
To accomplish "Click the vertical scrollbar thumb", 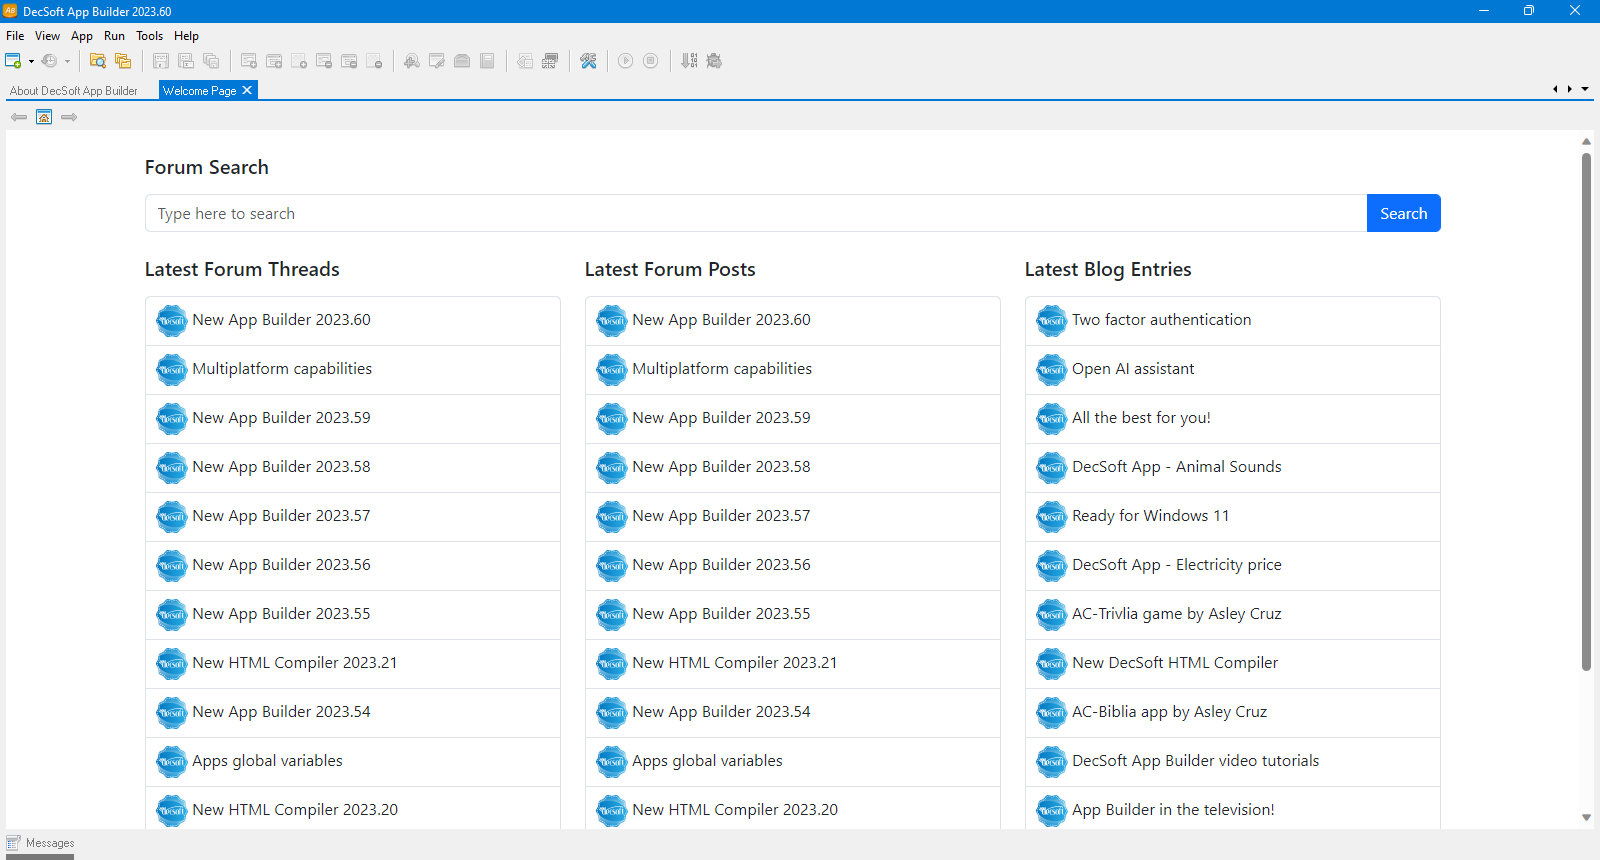I will point(1586,411).
